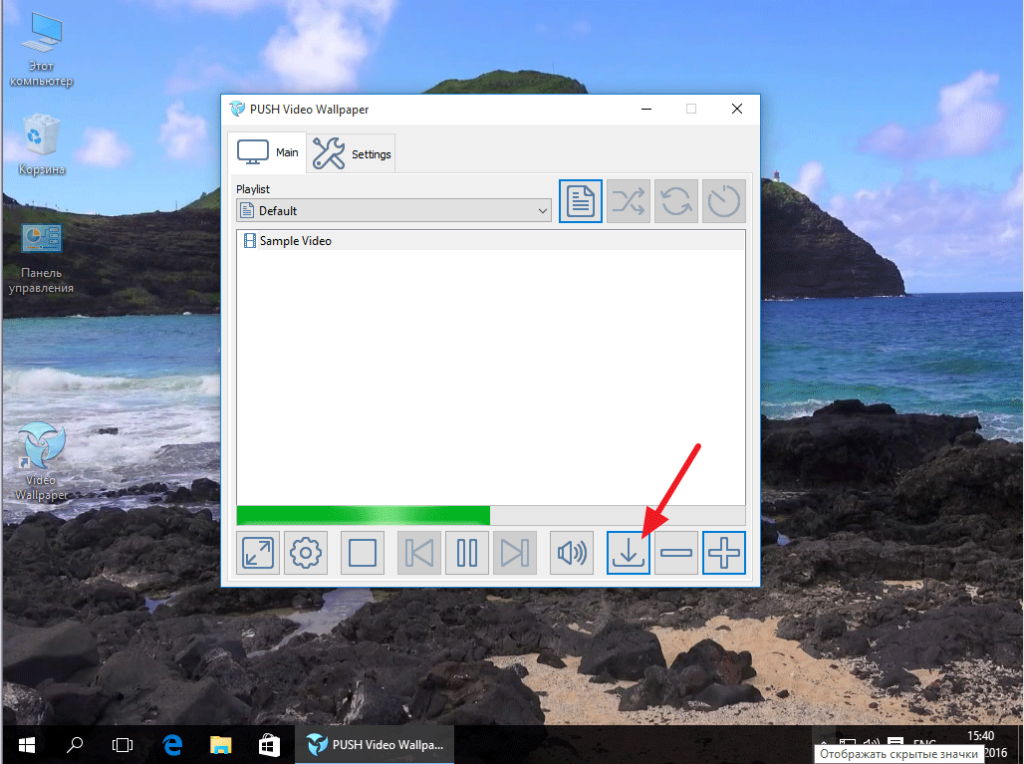Switch to the Settings tab
Image resolution: width=1024 pixels, height=764 pixels.
point(352,154)
